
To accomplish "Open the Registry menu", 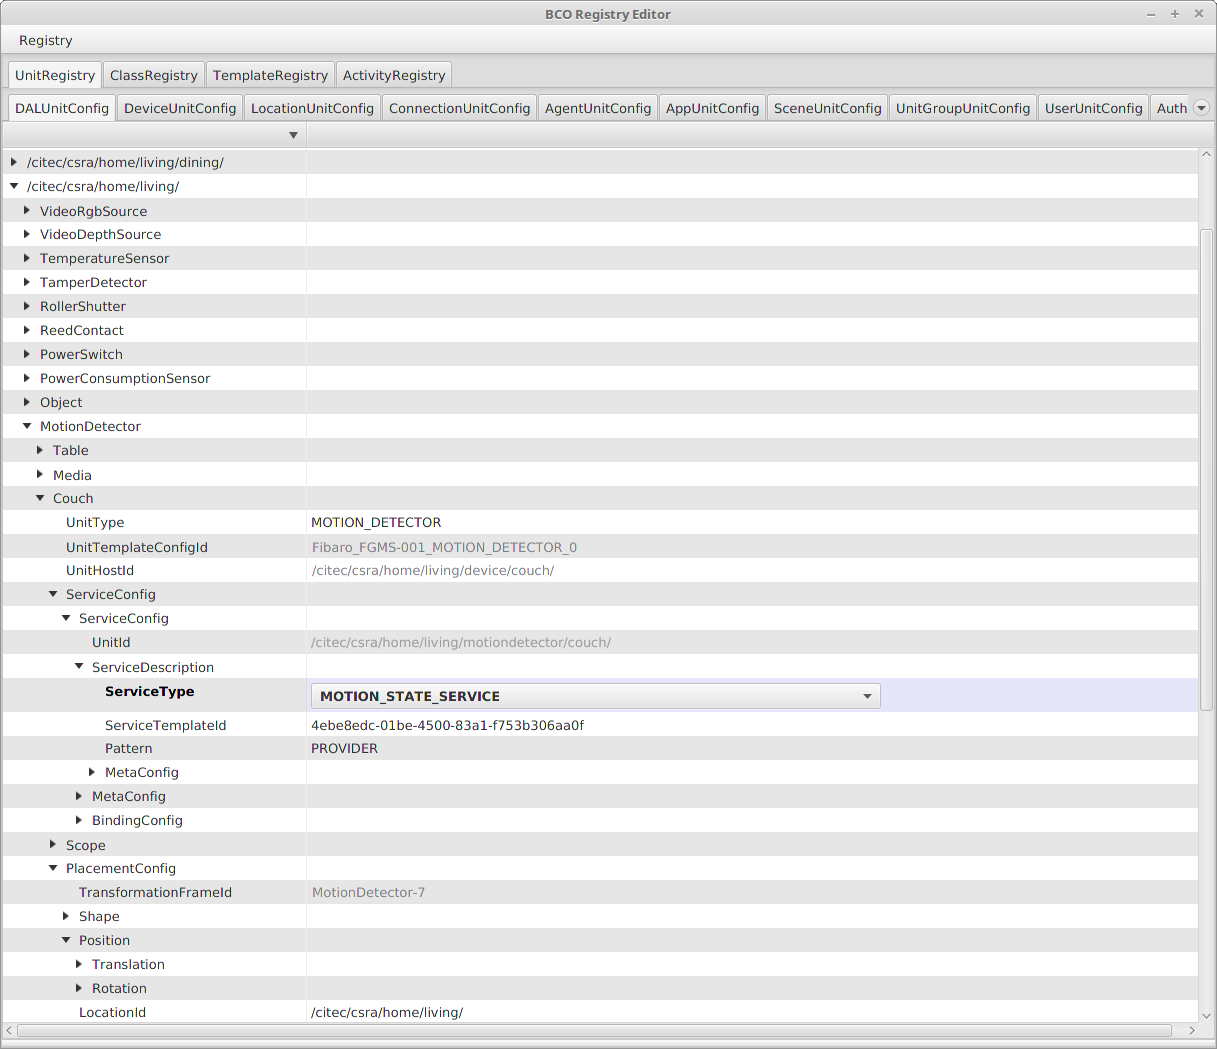I will 45,41.
